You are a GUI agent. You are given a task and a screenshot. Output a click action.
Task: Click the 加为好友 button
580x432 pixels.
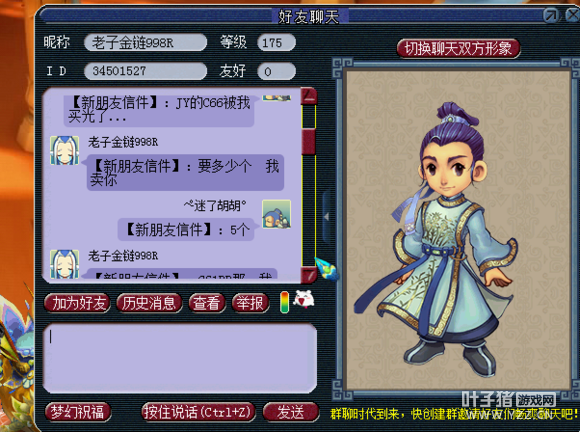pyautogui.click(x=77, y=303)
